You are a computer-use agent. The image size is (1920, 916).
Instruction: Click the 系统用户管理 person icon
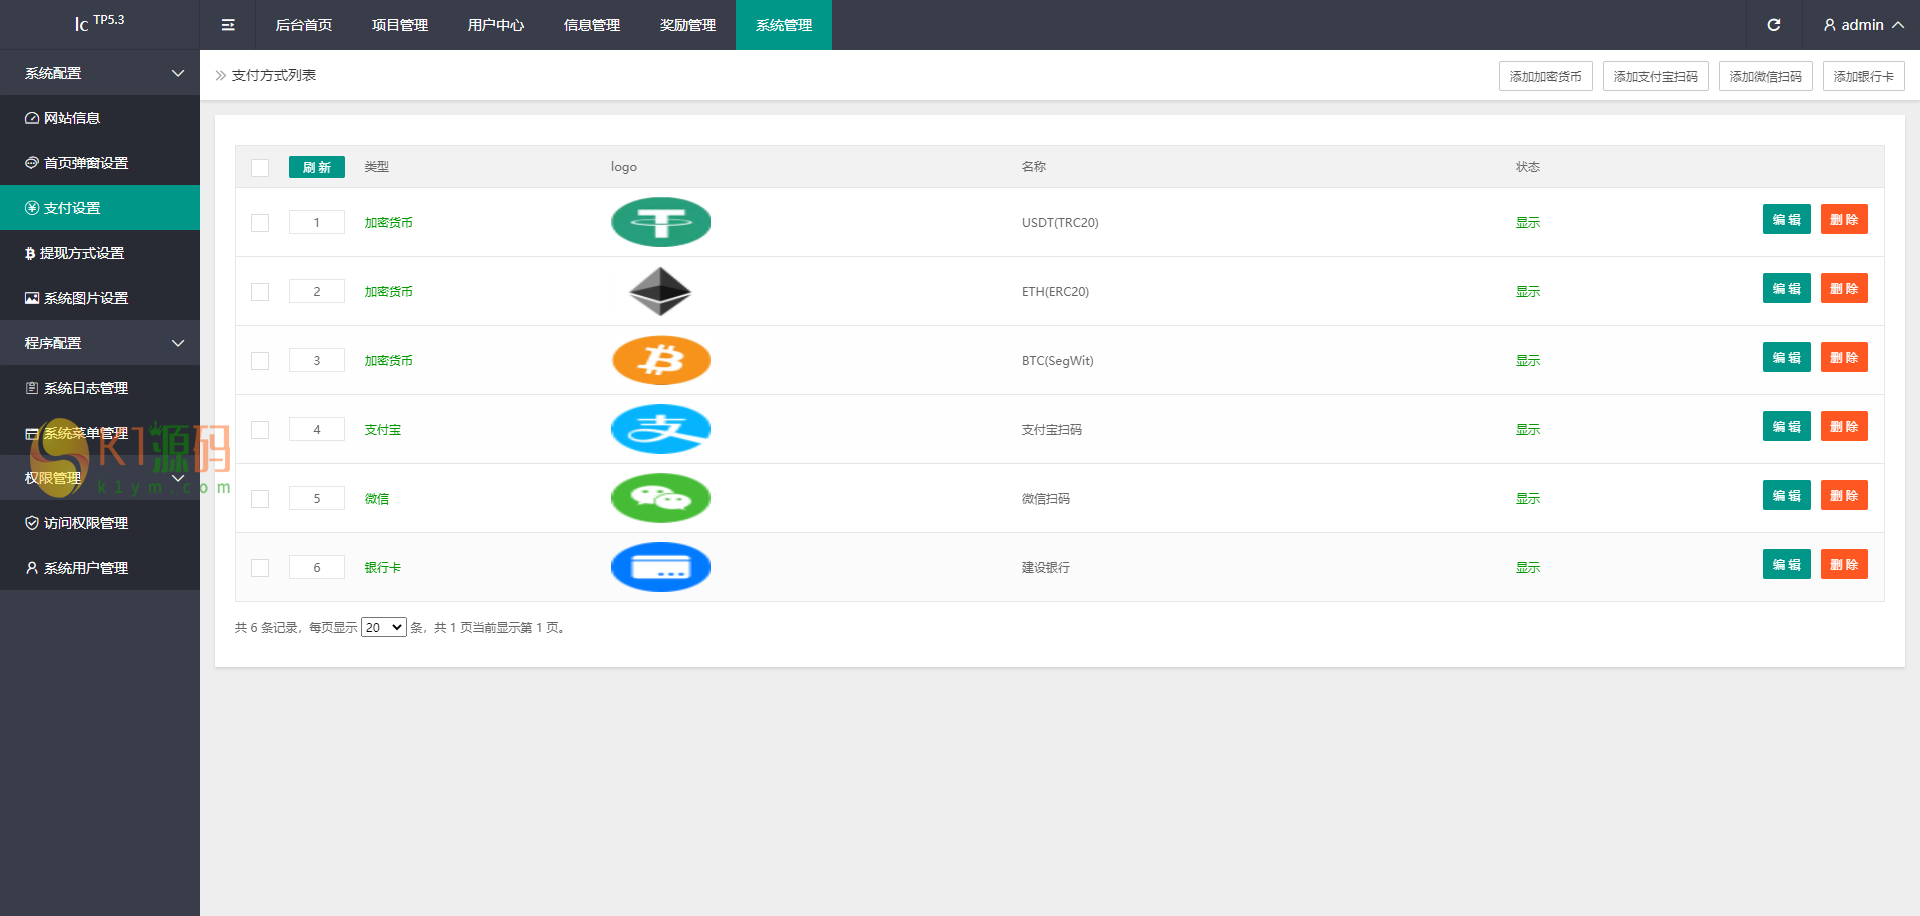coord(32,568)
